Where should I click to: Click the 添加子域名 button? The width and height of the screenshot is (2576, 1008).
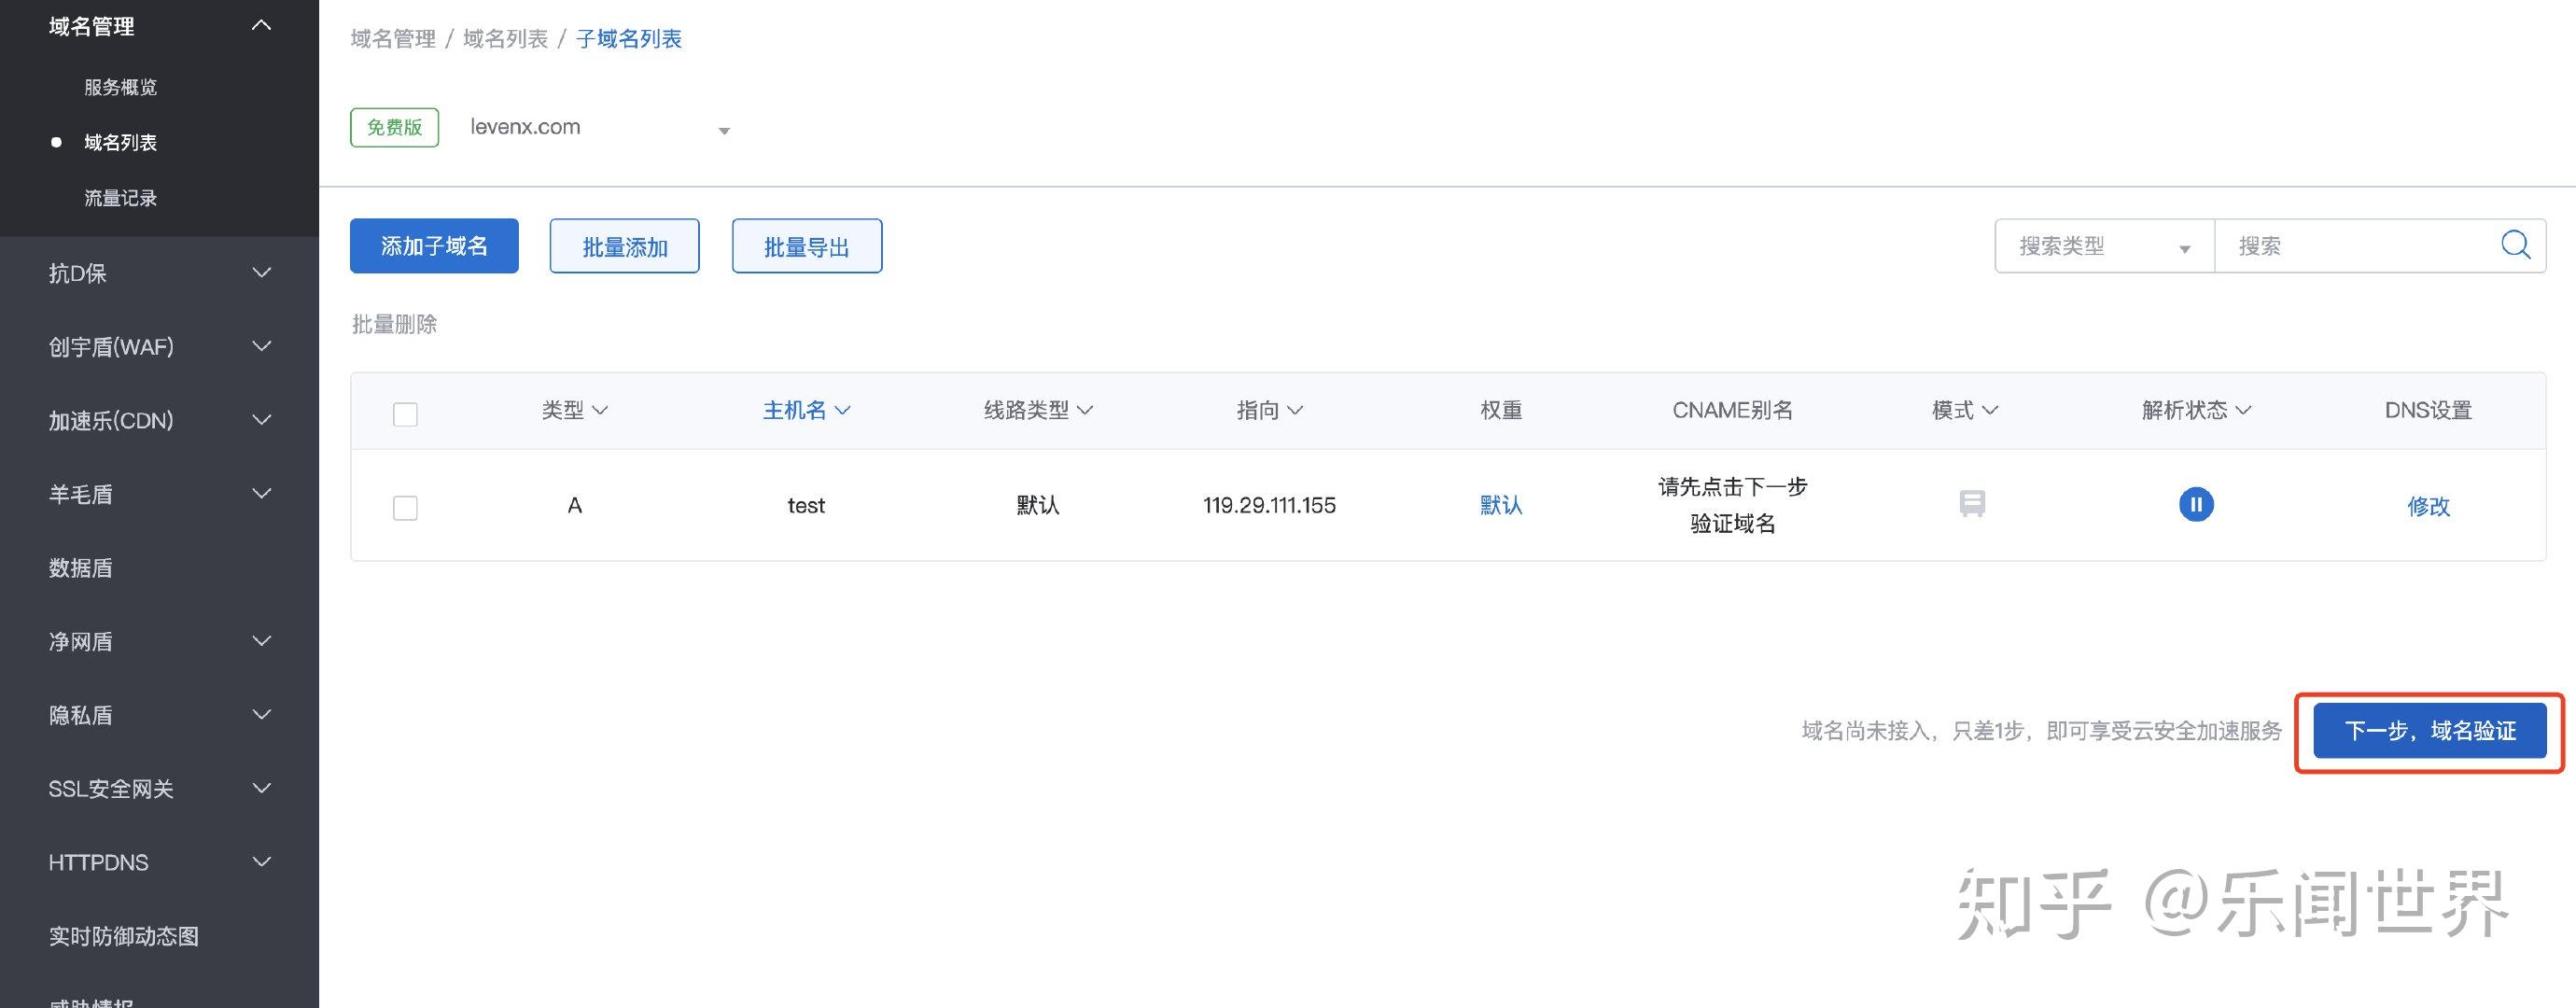pos(434,246)
